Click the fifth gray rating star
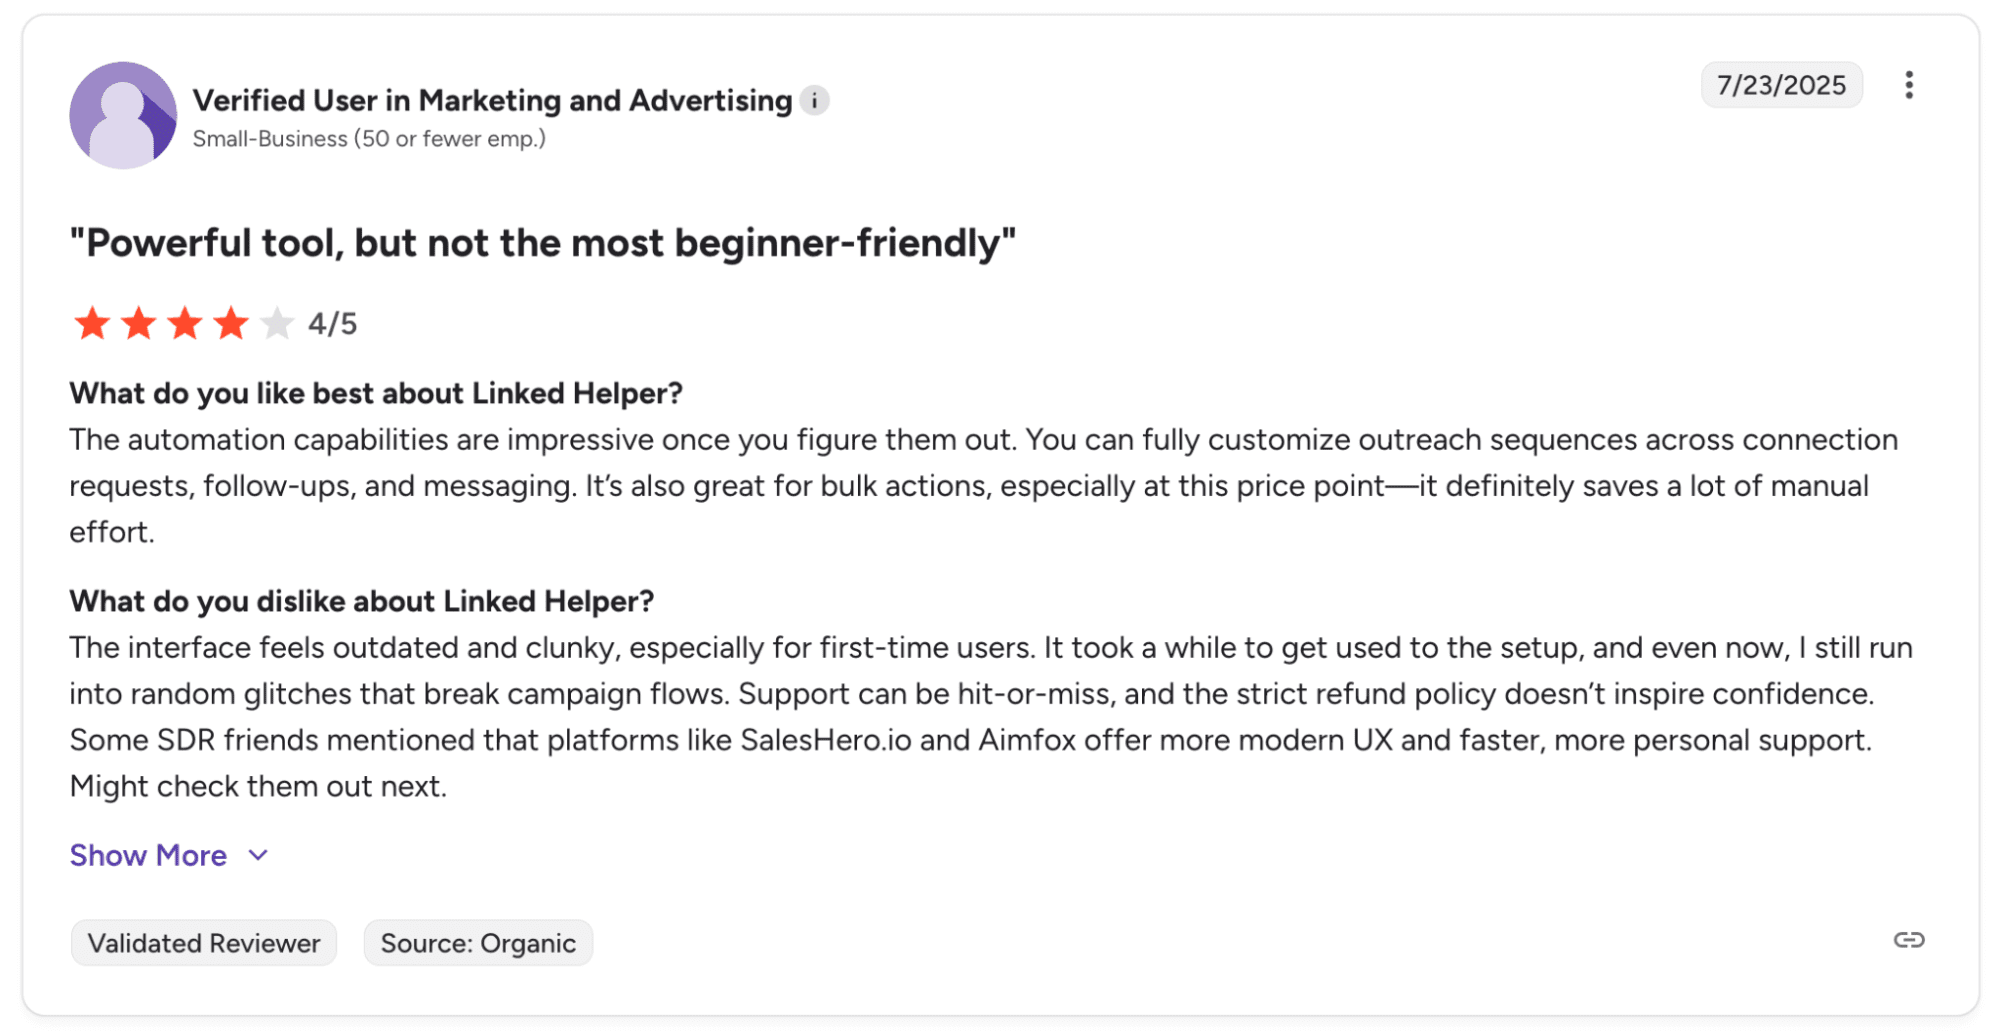1999x1035 pixels. [277, 323]
